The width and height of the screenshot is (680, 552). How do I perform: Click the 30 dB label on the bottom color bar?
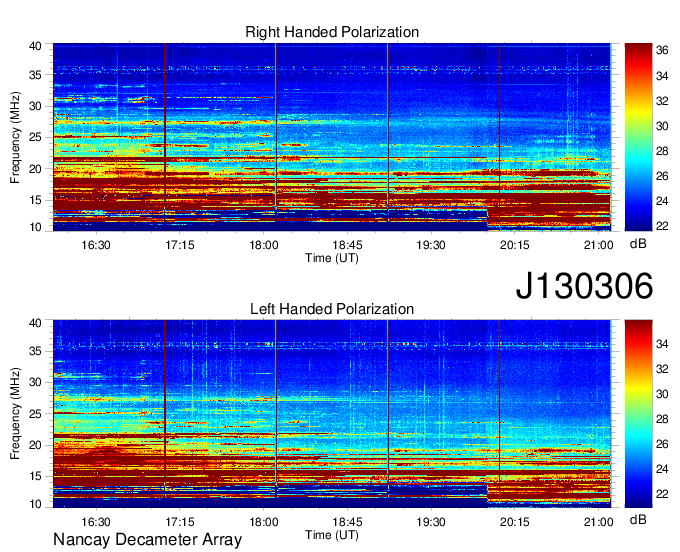click(662, 394)
